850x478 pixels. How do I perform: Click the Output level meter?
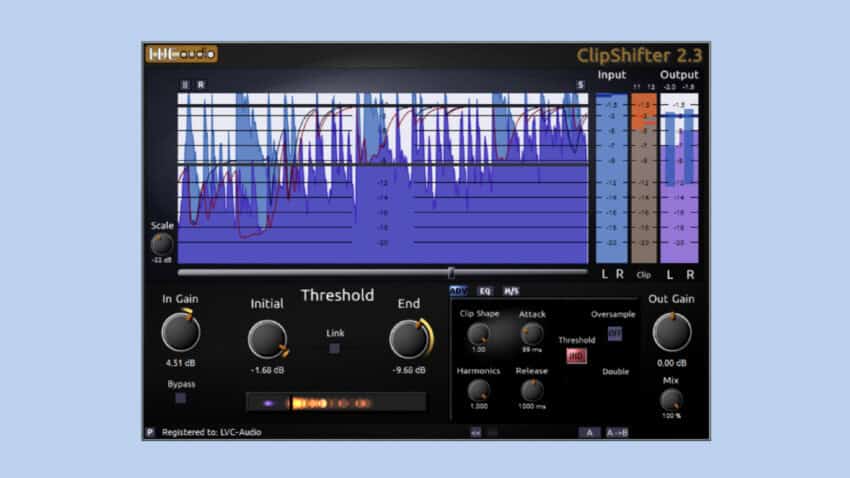pyautogui.click(x=679, y=178)
